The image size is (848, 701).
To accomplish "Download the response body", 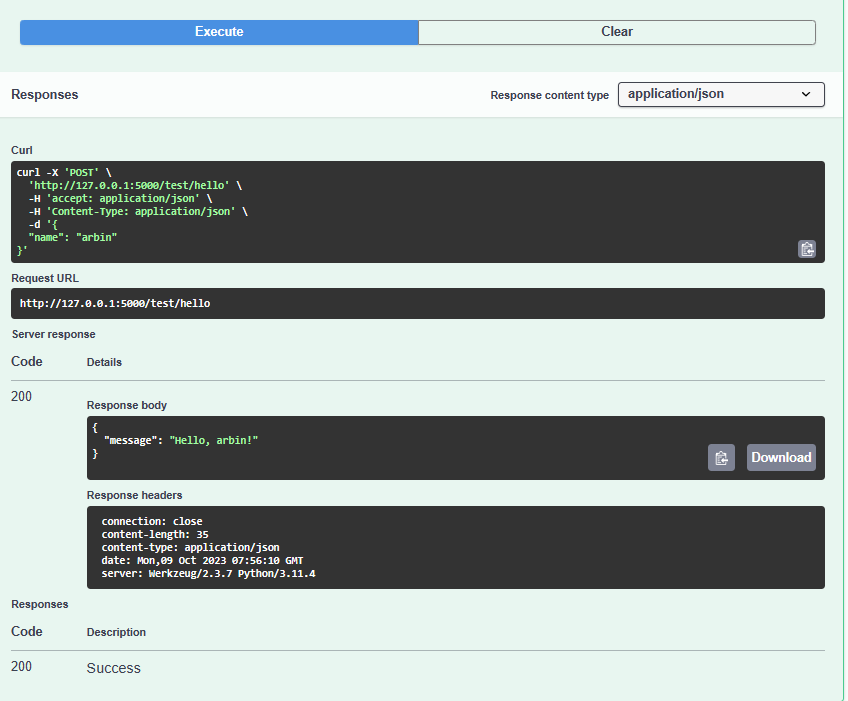I will 781,458.
